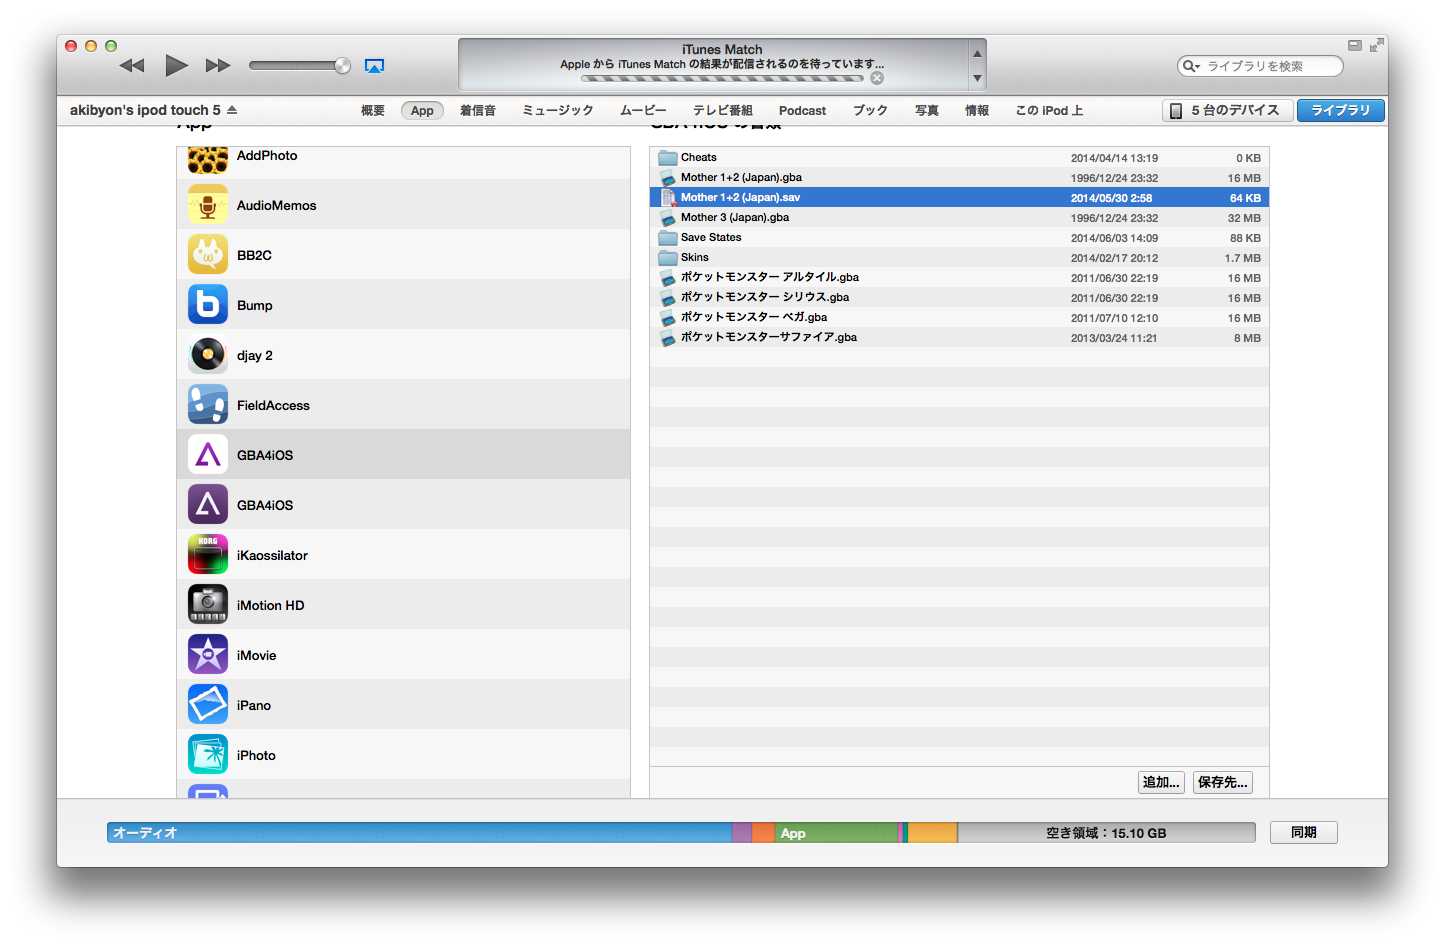This screenshot has width=1445, height=946.
Task: Choose the iKaossilator KORG icon
Action: 208,555
